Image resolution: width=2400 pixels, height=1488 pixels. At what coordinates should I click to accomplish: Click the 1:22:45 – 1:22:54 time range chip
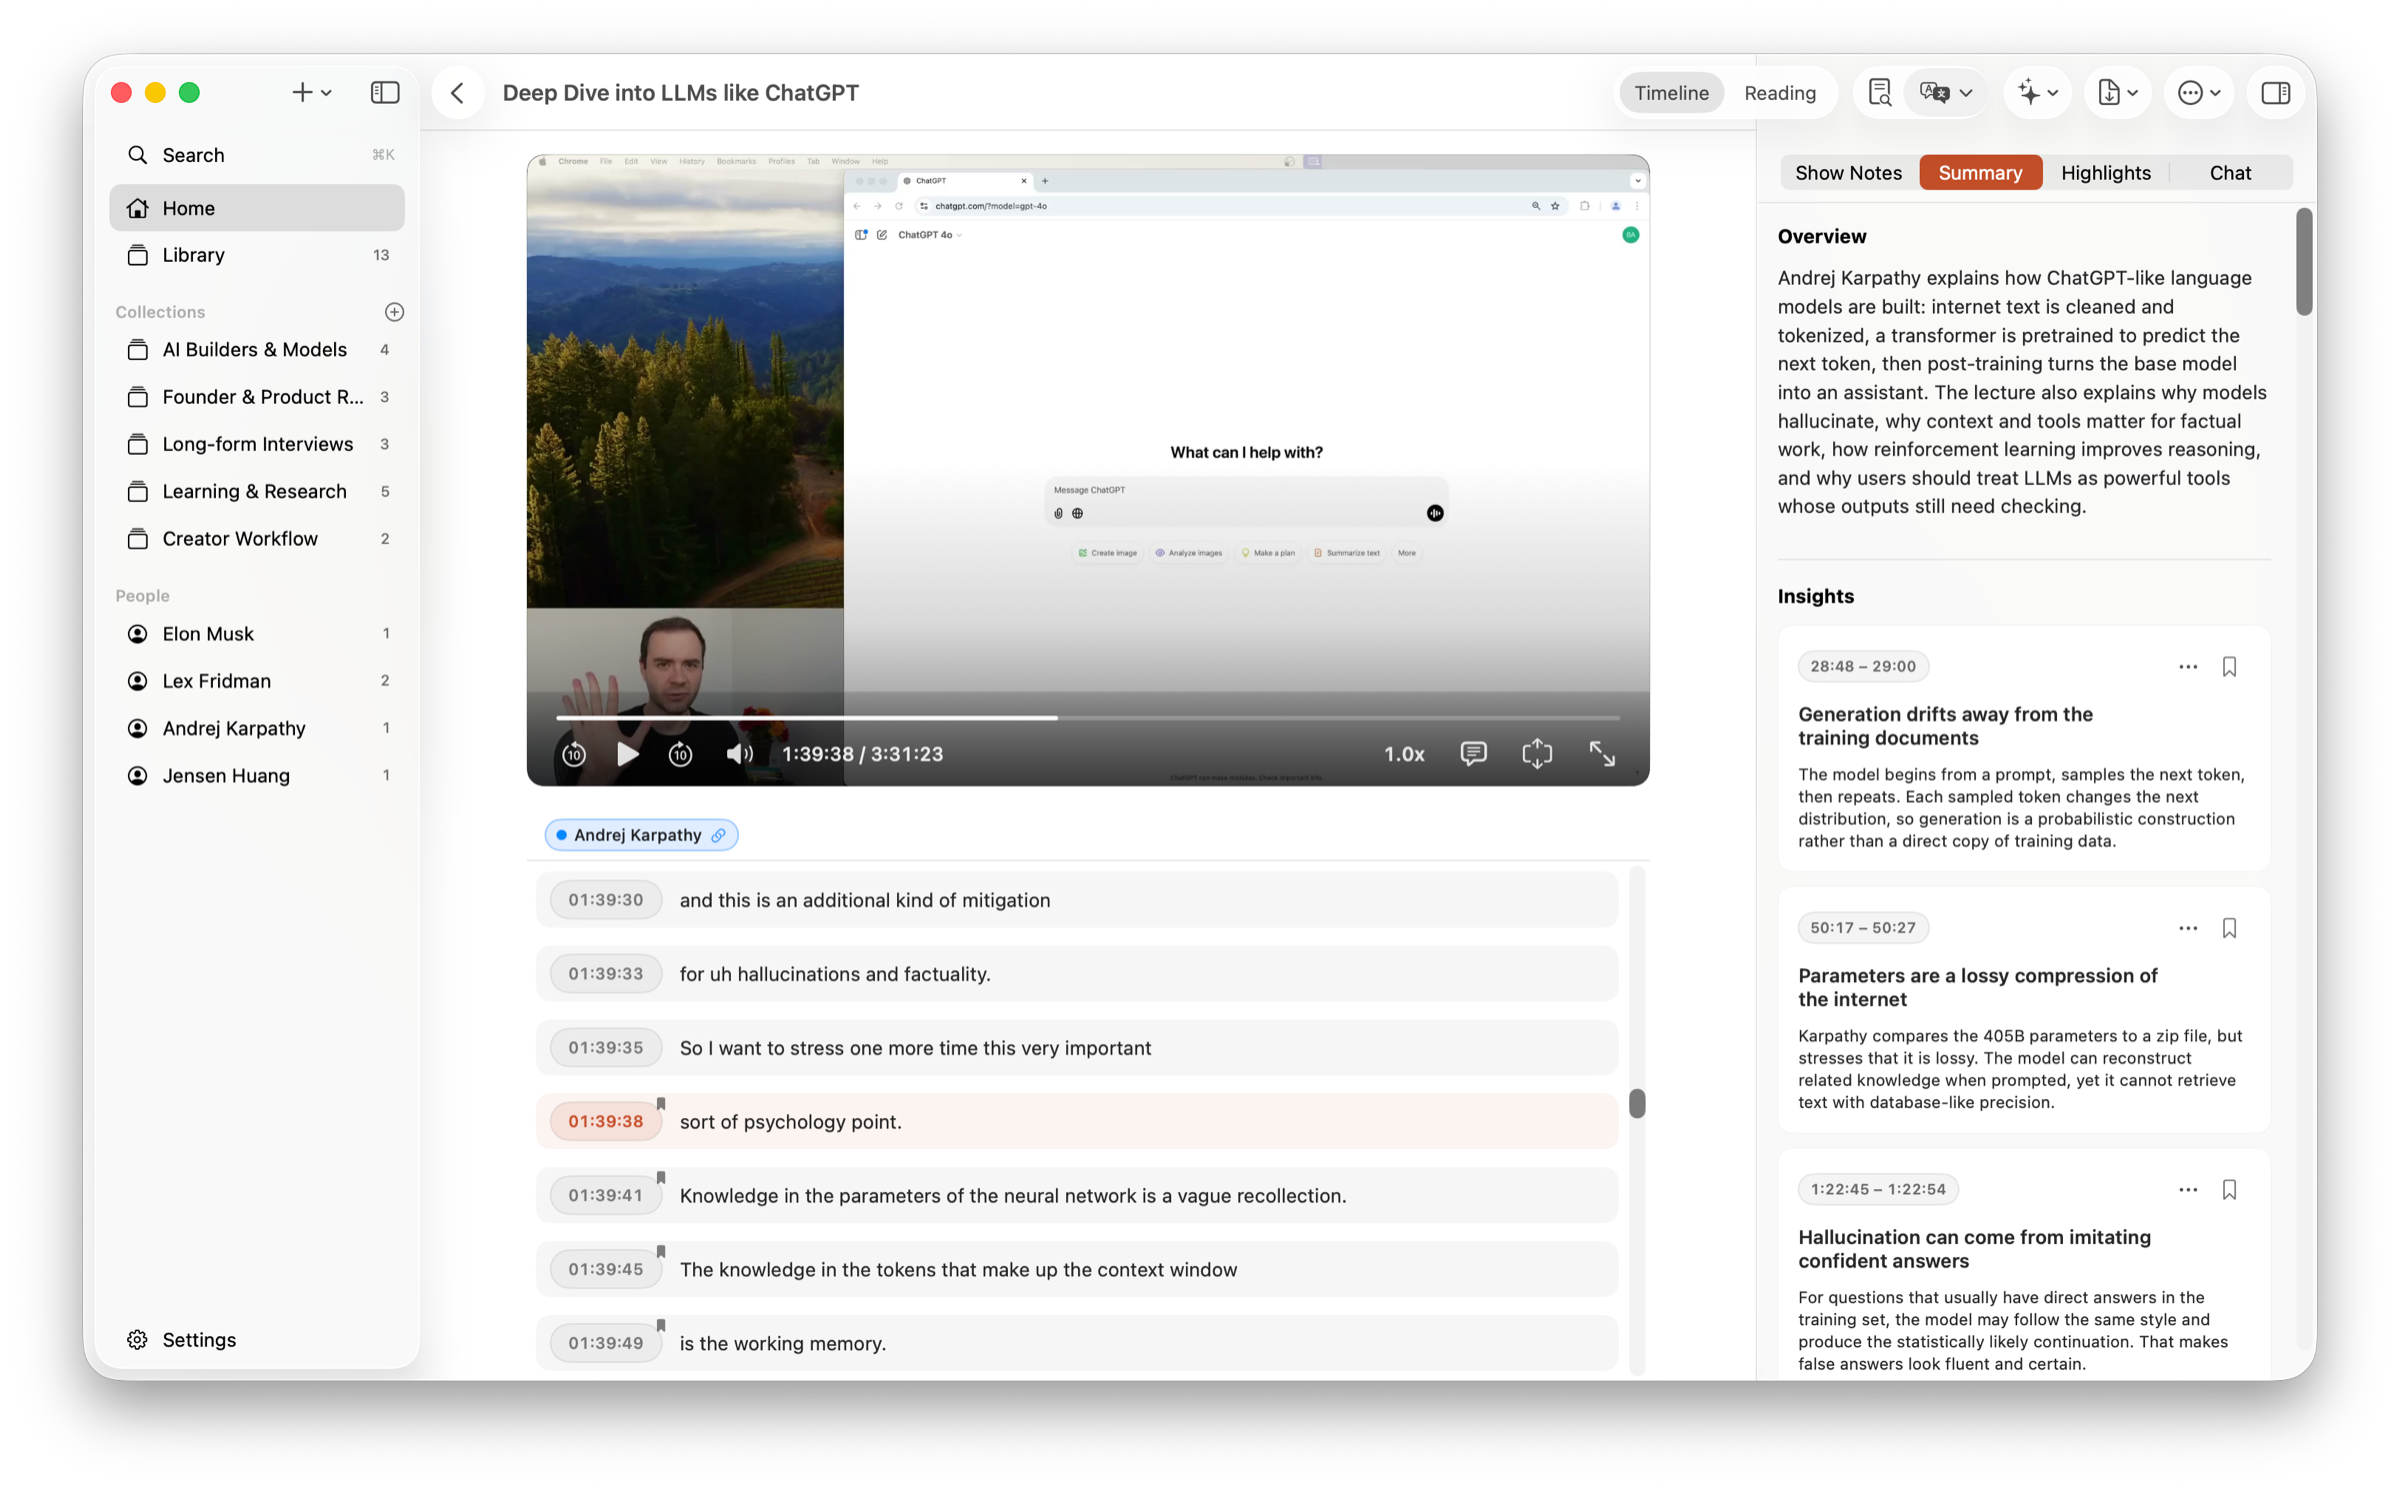click(1878, 1189)
